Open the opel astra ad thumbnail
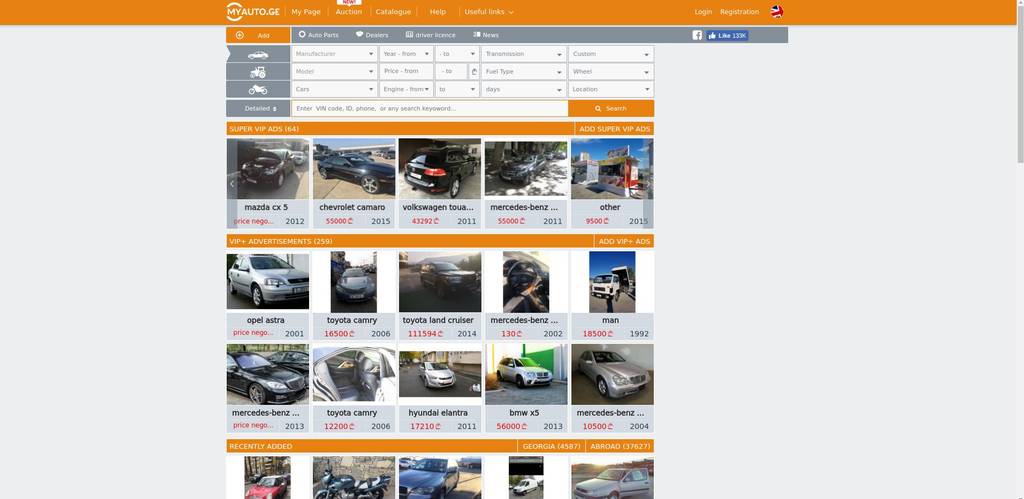Viewport: 1024px width, 499px height. click(268, 280)
